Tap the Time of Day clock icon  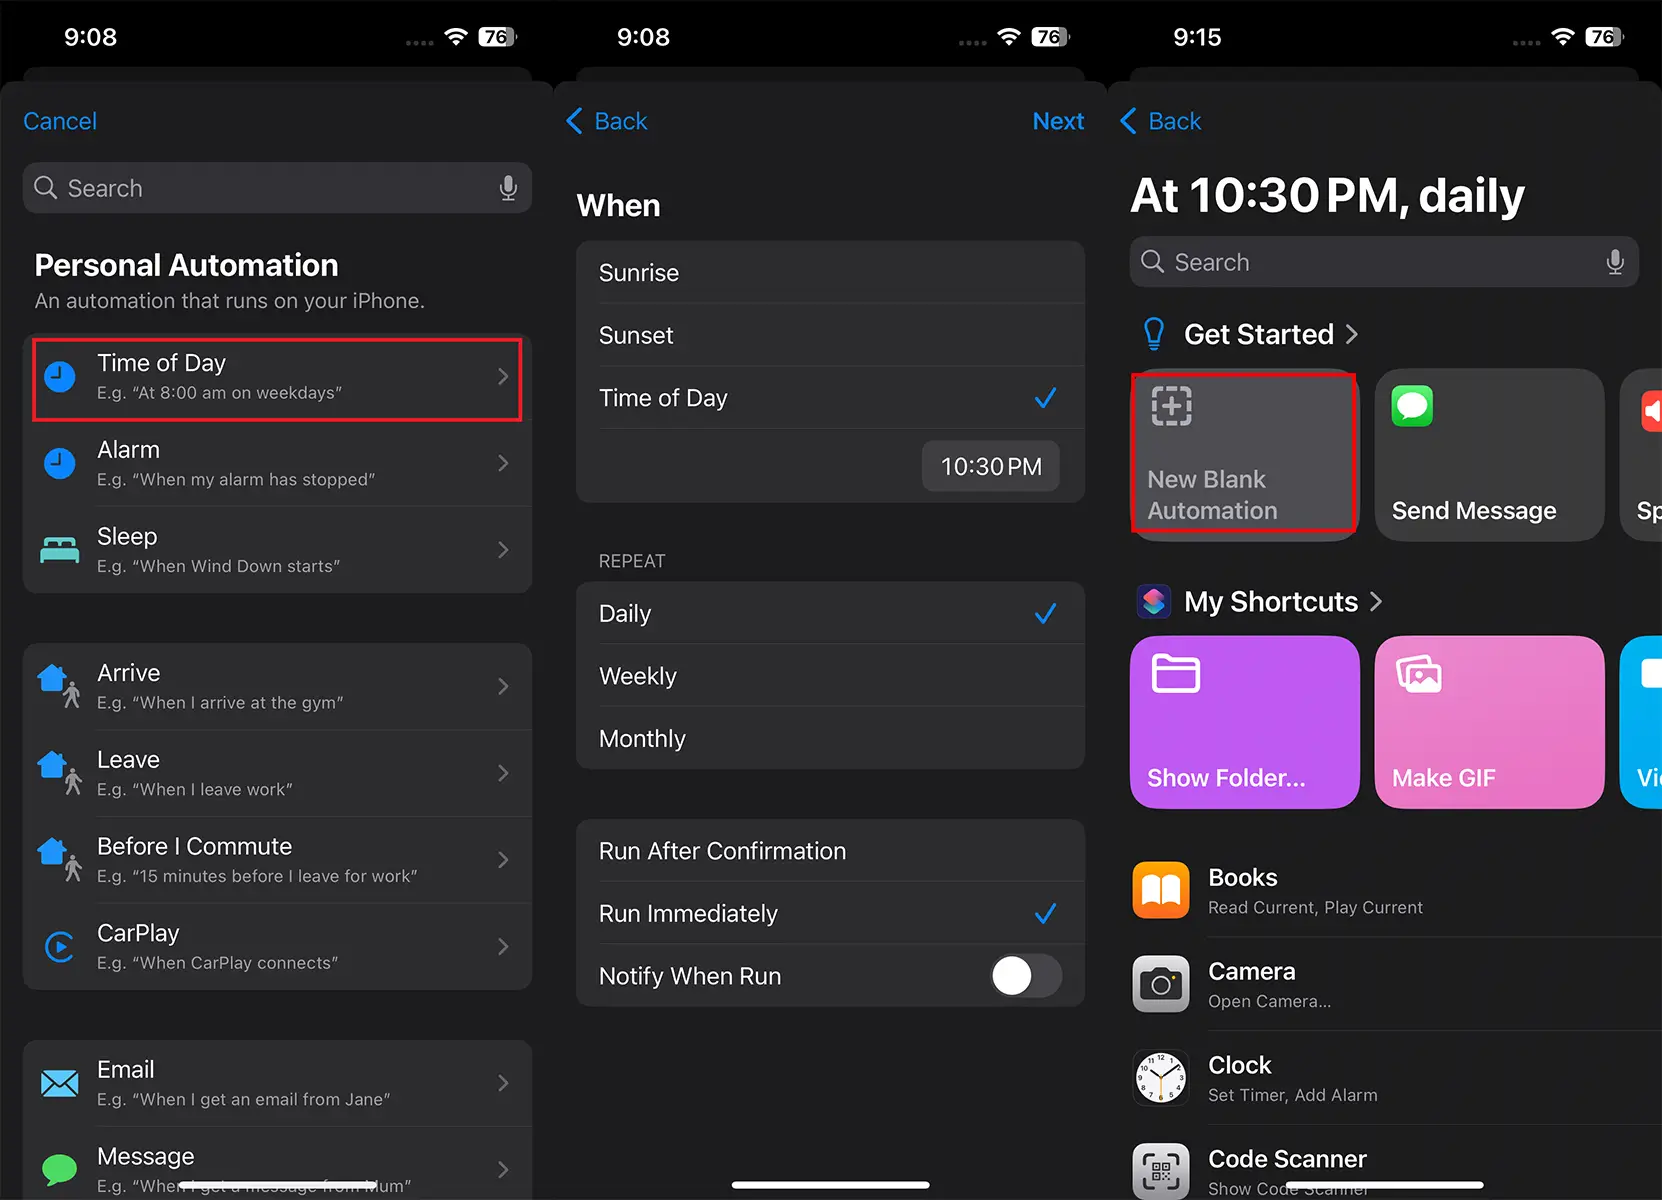[60, 377]
